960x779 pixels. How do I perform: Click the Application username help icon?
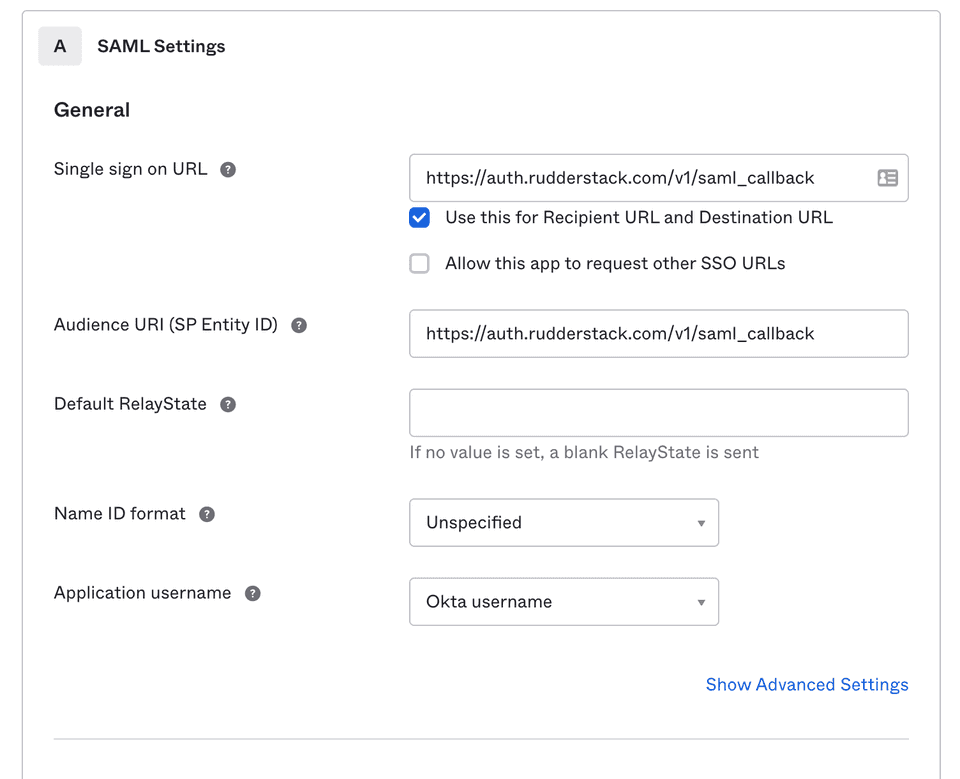click(253, 593)
